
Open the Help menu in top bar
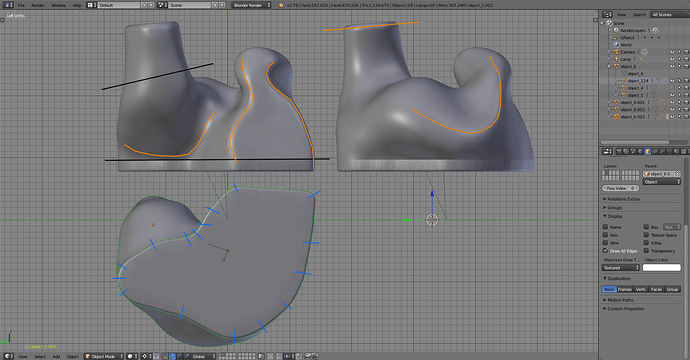click(x=77, y=5)
